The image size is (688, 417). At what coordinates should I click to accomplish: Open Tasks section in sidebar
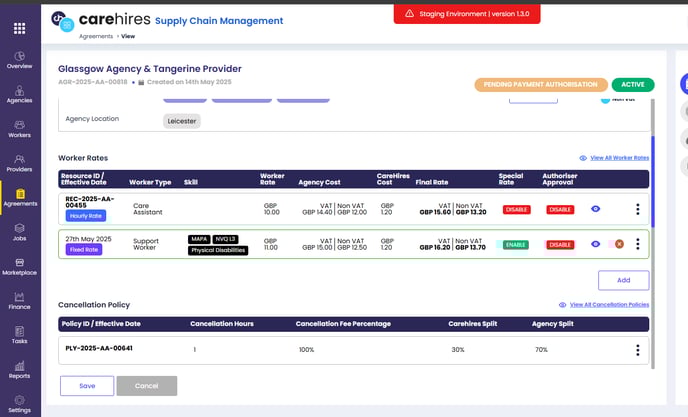tap(19, 335)
